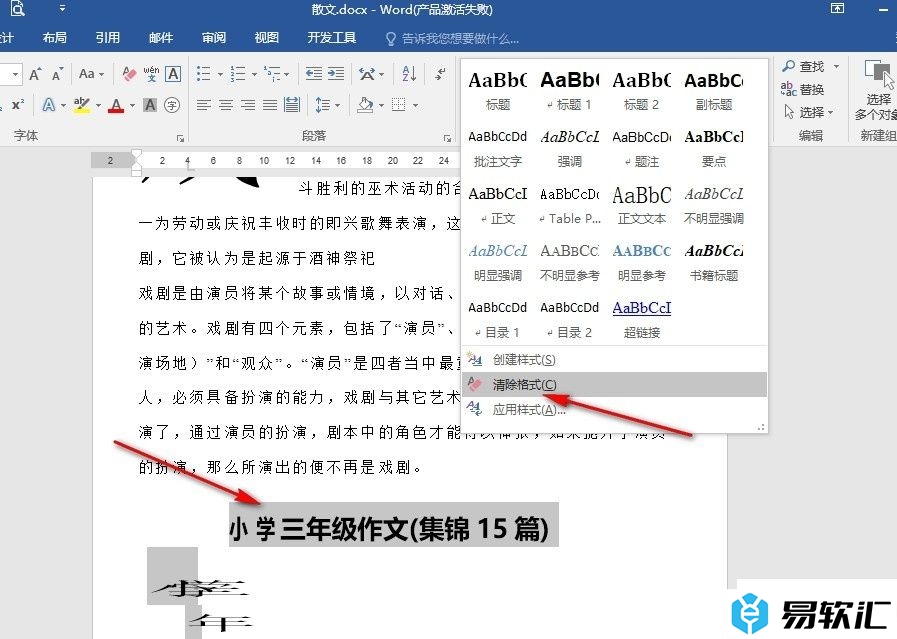Expand the multilevel list dropdown arrow
The width and height of the screenshot is (897, 639).
pyautogui.click(x=286, y=74)
